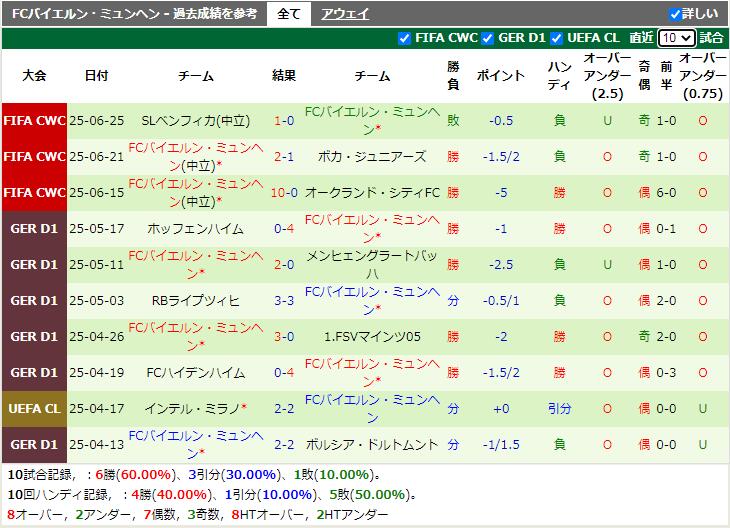Screen dimensions: 730x528
Task: Click the half-time score 6-0
Action: click(666, 192)
